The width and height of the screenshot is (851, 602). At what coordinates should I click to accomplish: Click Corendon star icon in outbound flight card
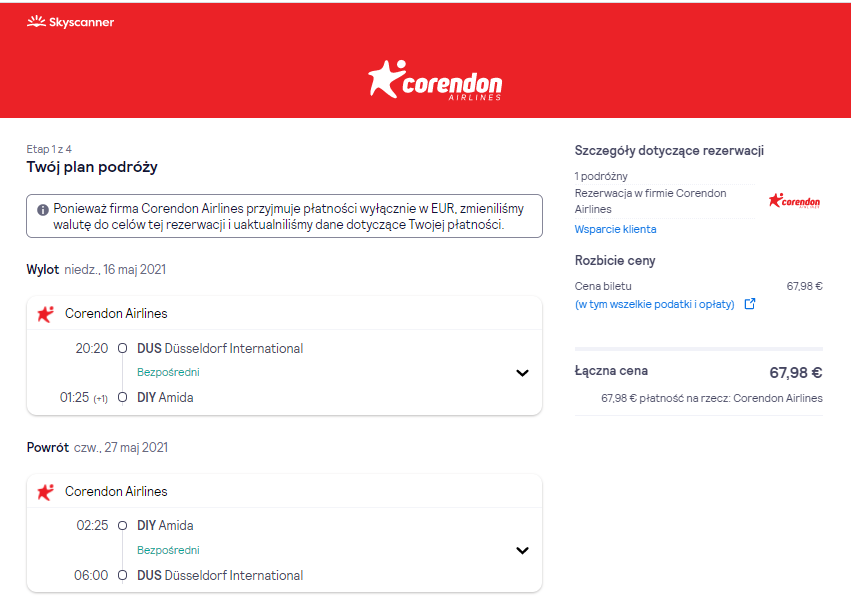pyautogui.click(x=46, y=314)
